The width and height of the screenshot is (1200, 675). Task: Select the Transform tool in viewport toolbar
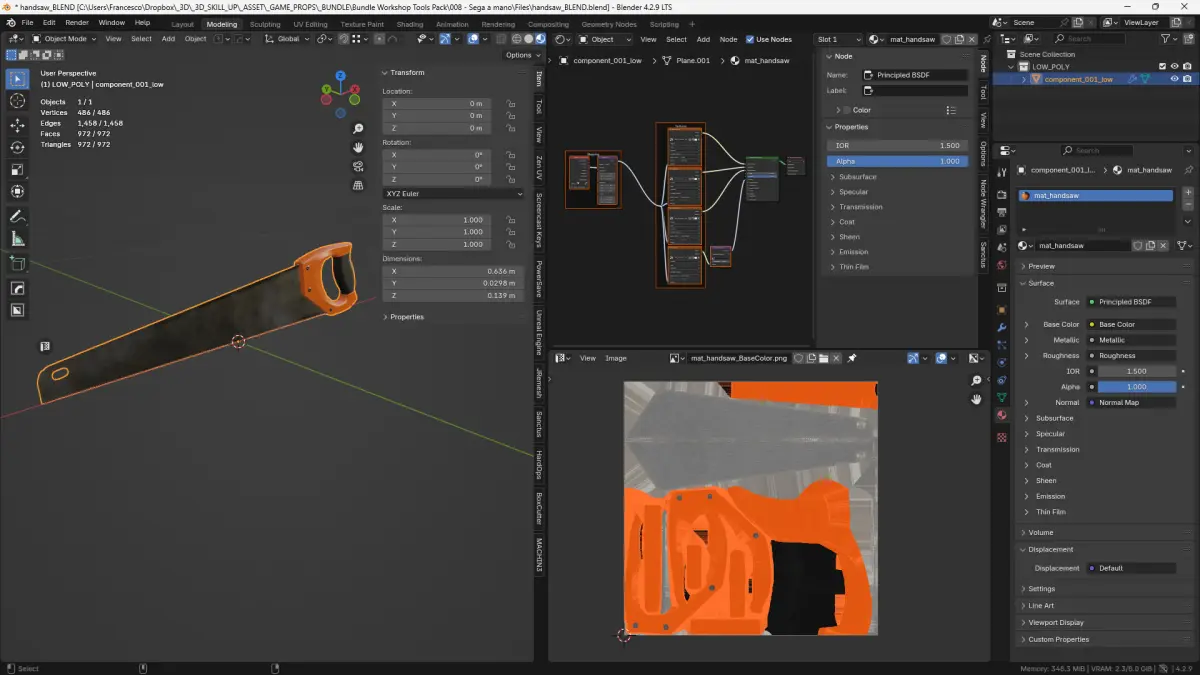pos(17,192)
